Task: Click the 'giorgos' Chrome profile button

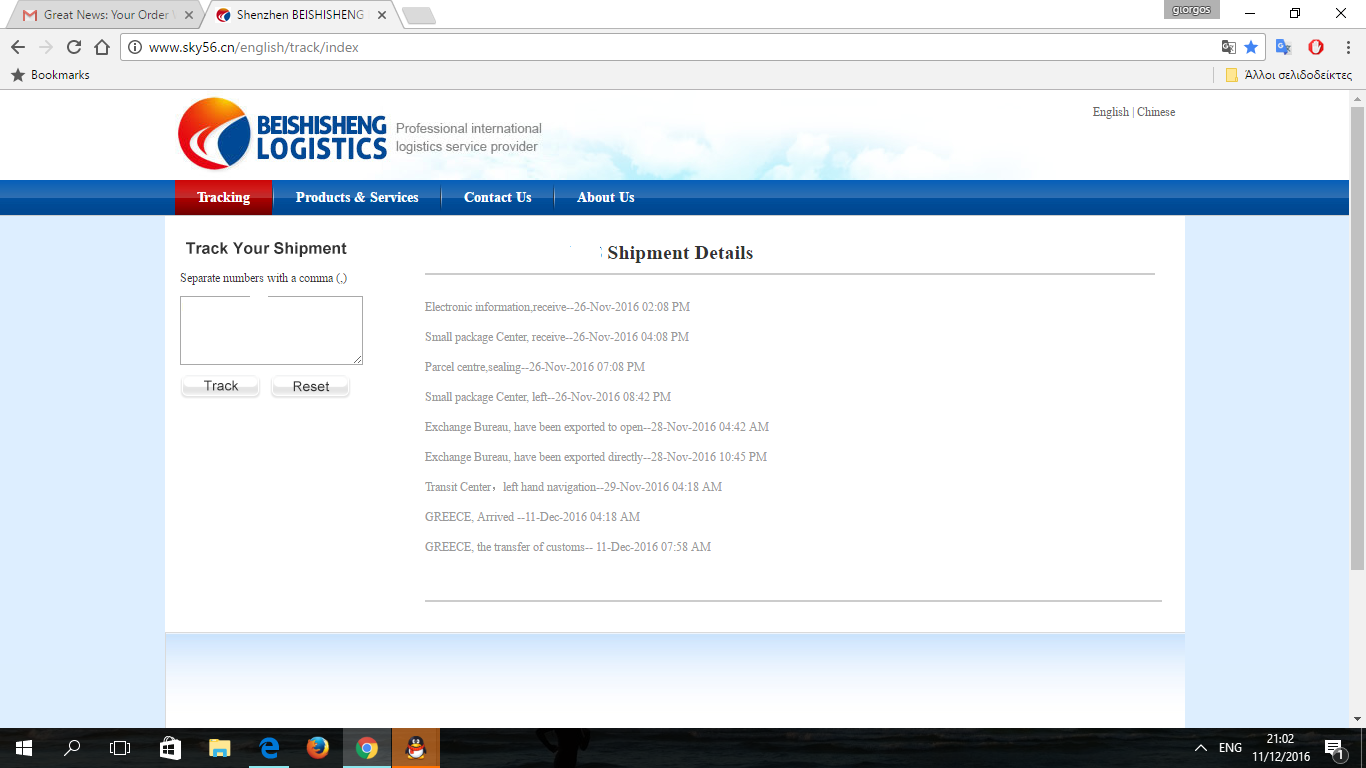Action: pyautogui.click(x=1192, y=11)
